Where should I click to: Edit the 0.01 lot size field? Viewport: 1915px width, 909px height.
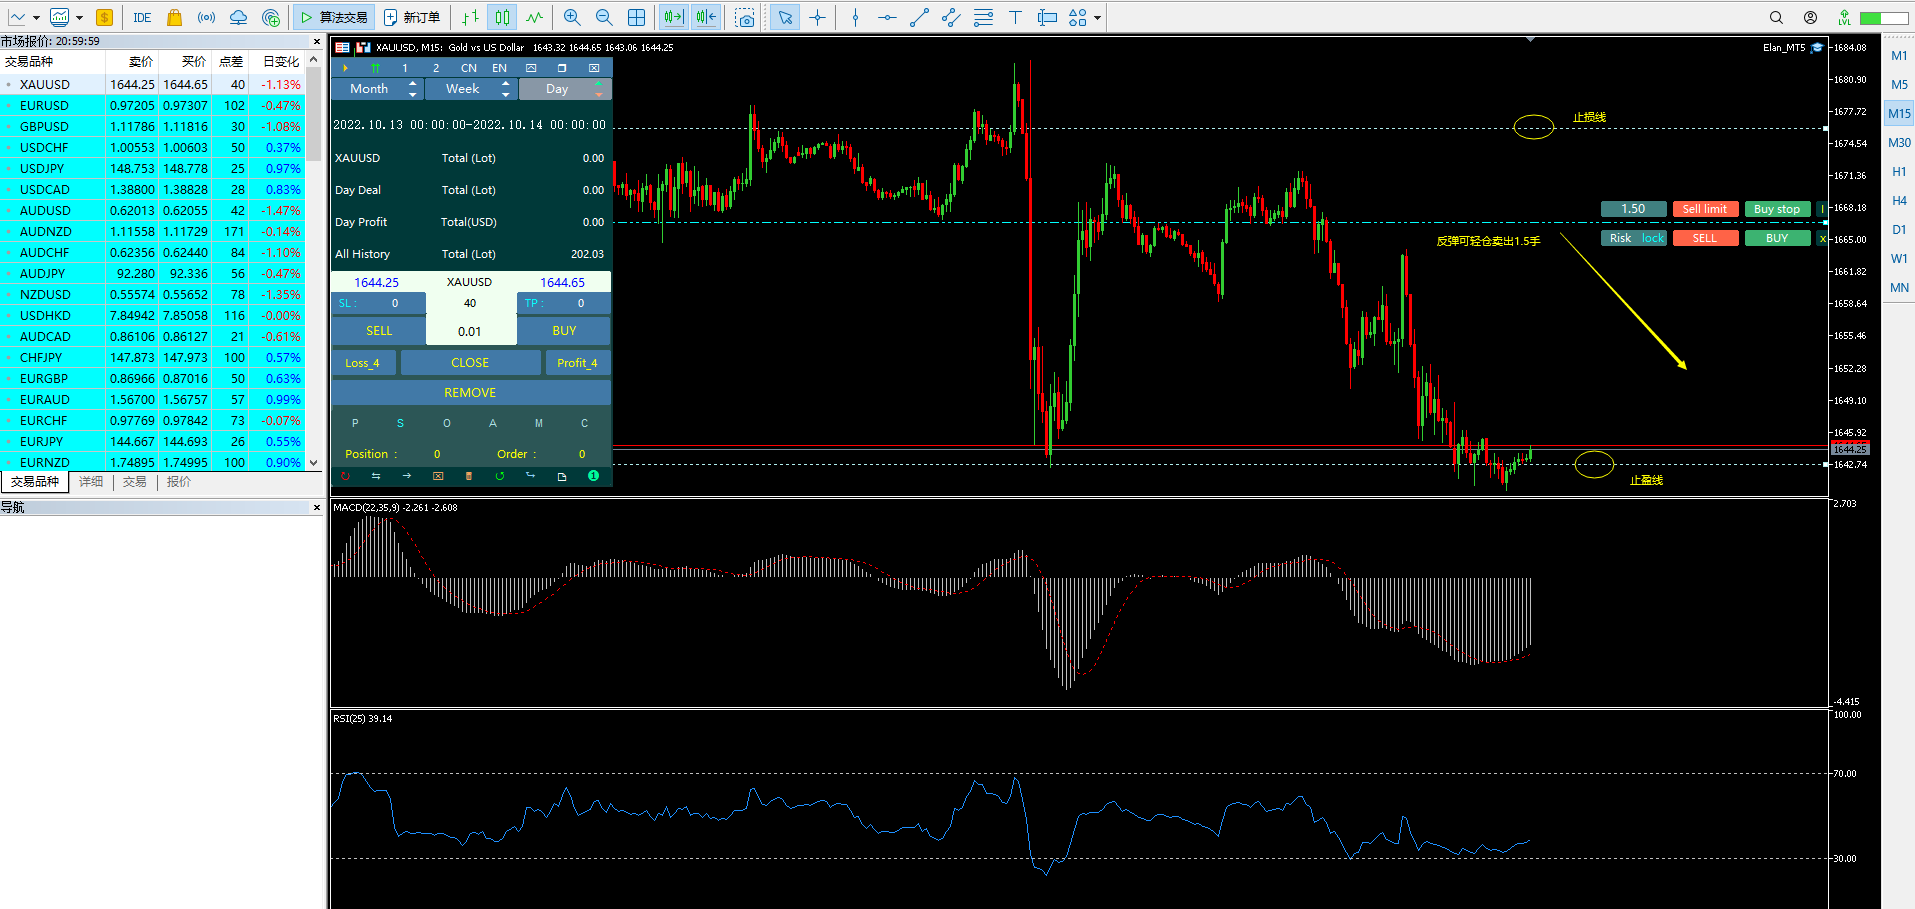click(x=470, y=332)
